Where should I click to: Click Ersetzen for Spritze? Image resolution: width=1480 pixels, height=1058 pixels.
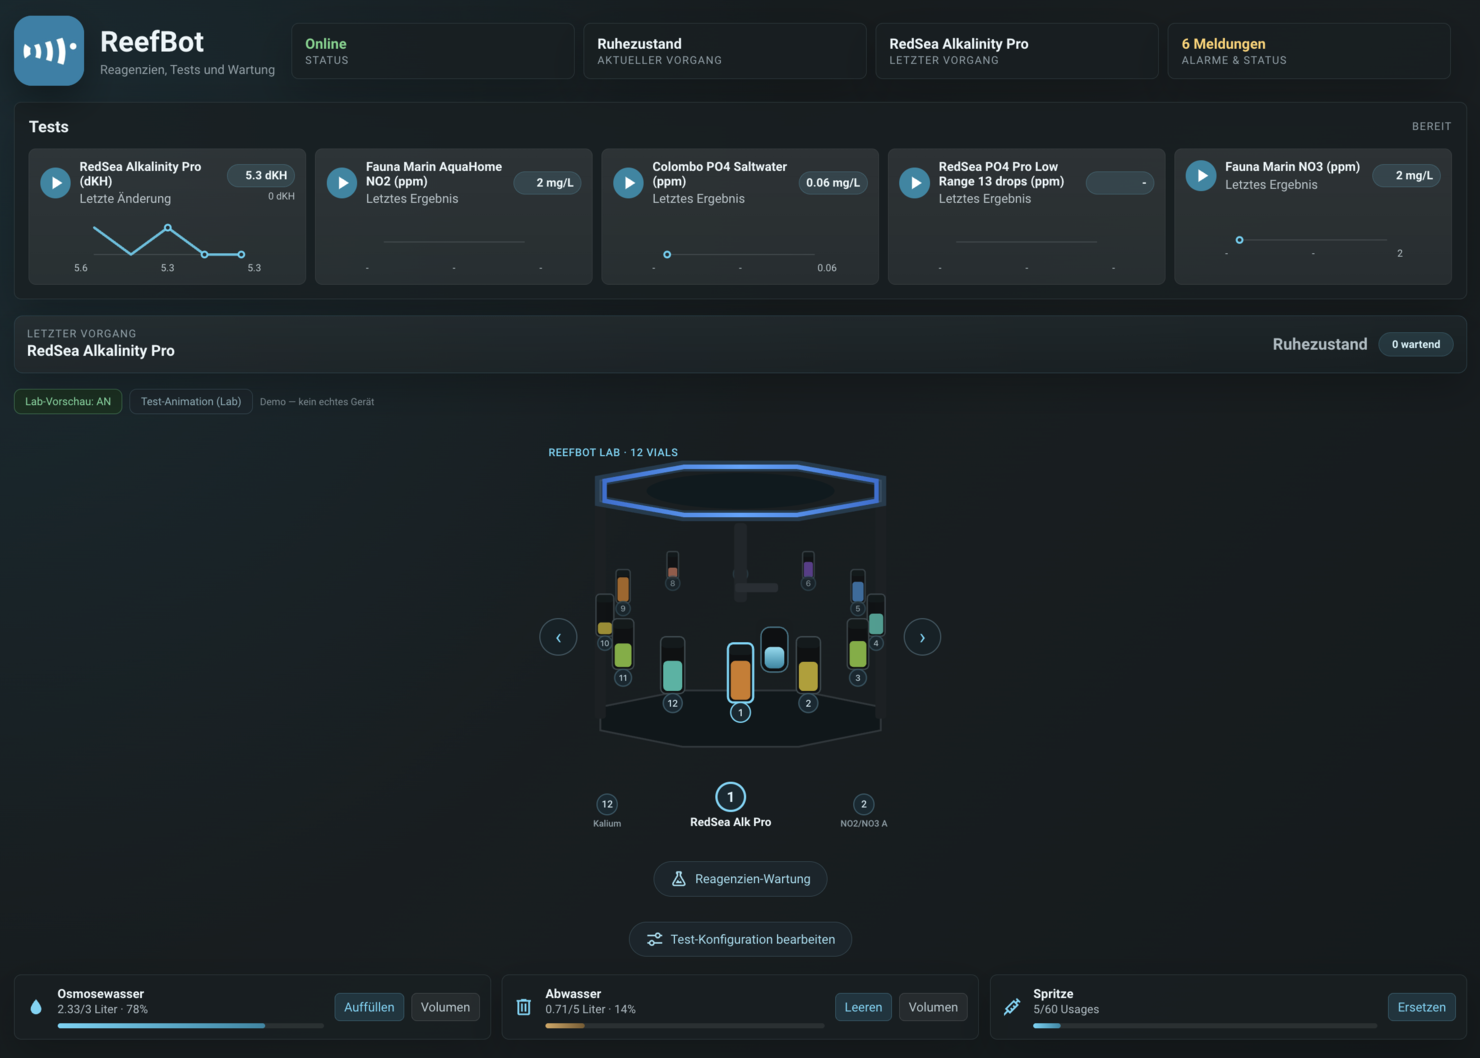pyautogui.click(x=1421, y=1007)
